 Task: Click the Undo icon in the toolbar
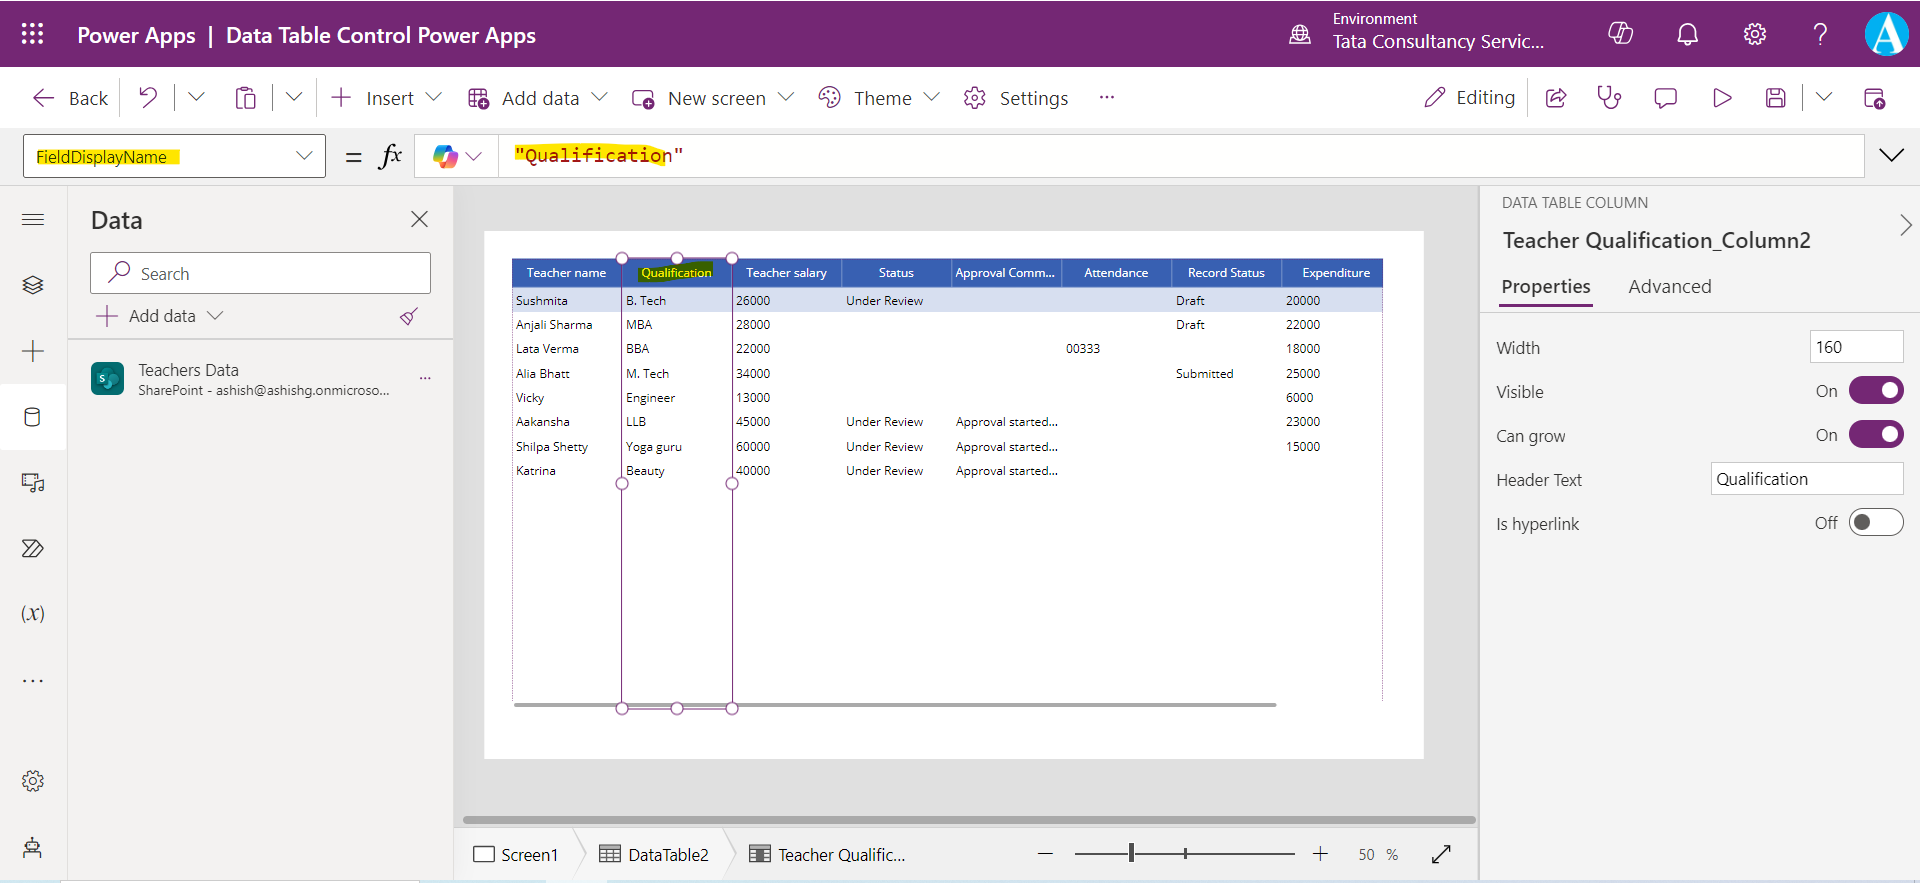[148, 97]
